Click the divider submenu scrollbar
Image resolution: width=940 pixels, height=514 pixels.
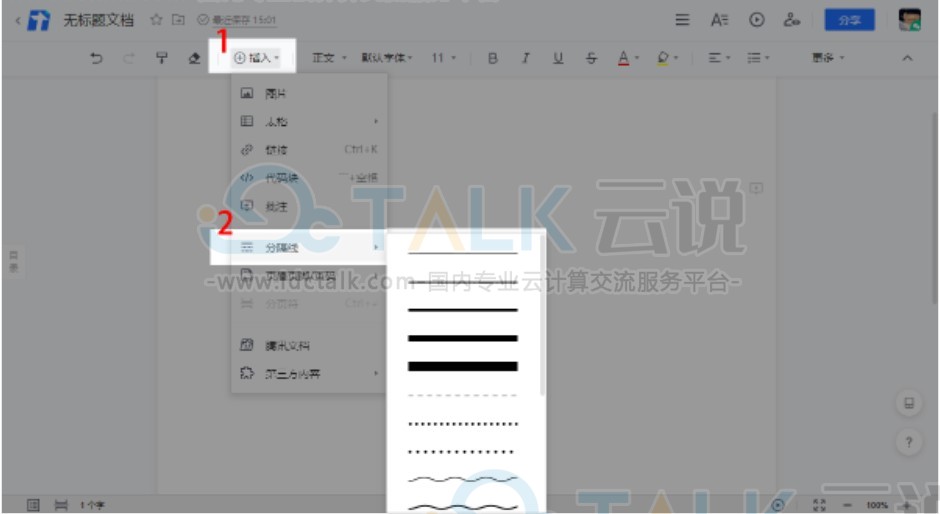coord(542,315)
